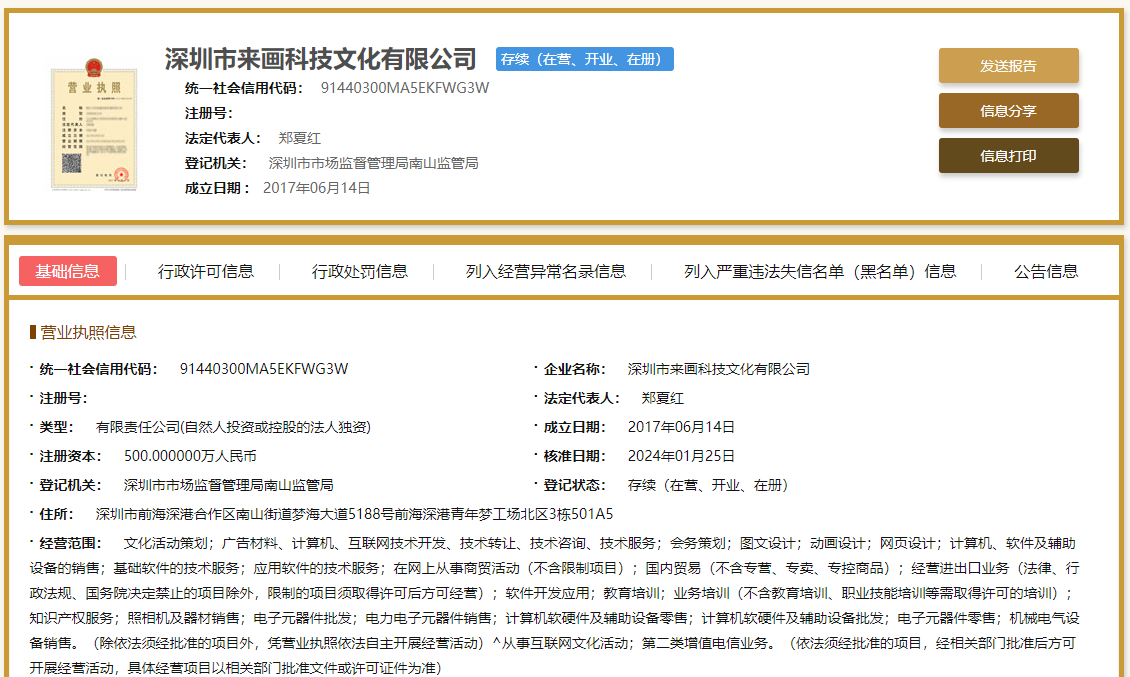Open the 列入严重违法失信名单（黑名单）信息 tab
1130x677 pixels.
point(820,271)
